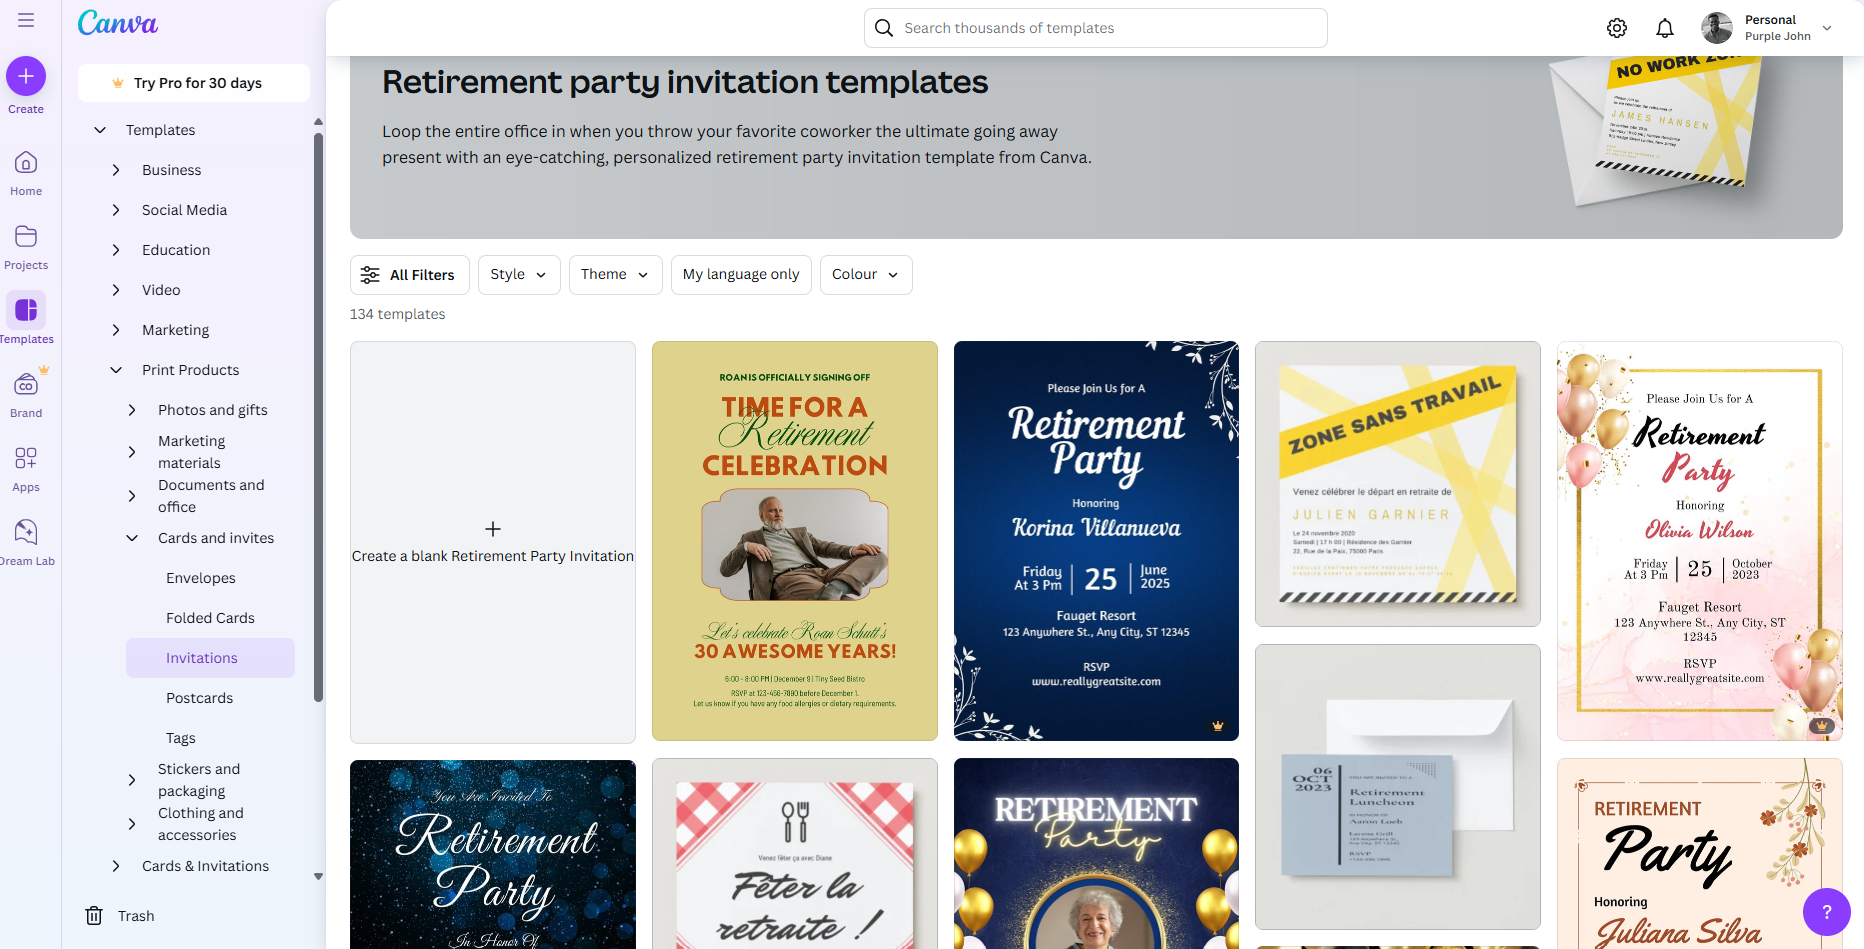This screenshot has width=1864, height=949.
Task: Open the Postcards category
Action: 198,697
